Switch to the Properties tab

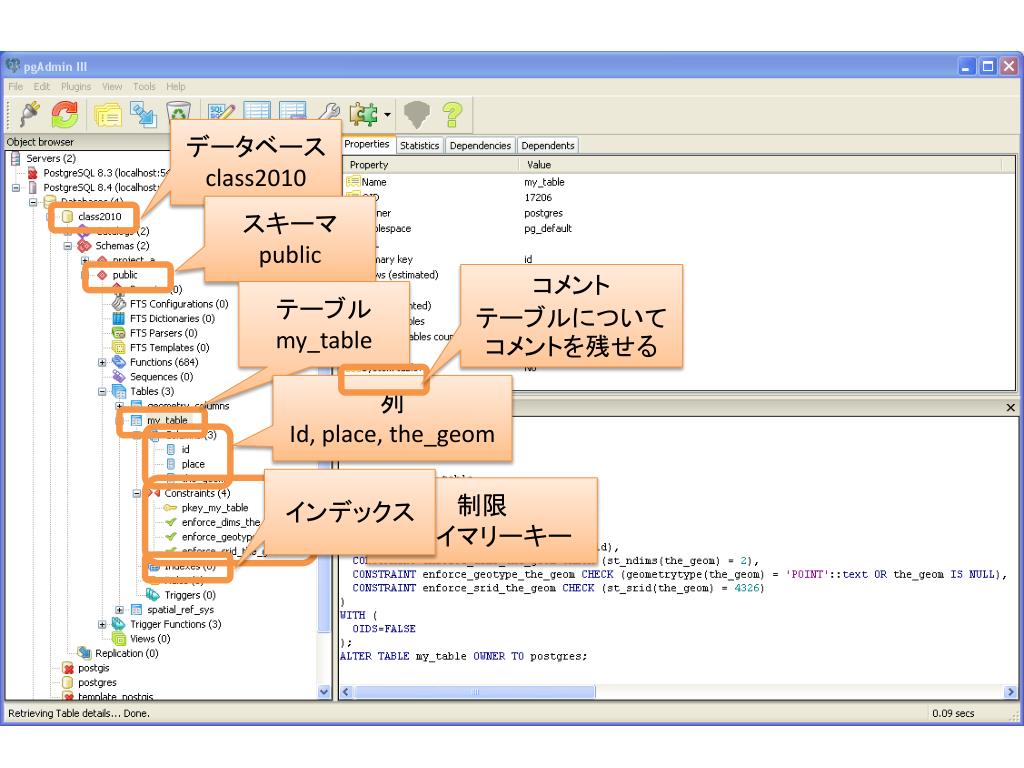[366, 144]
